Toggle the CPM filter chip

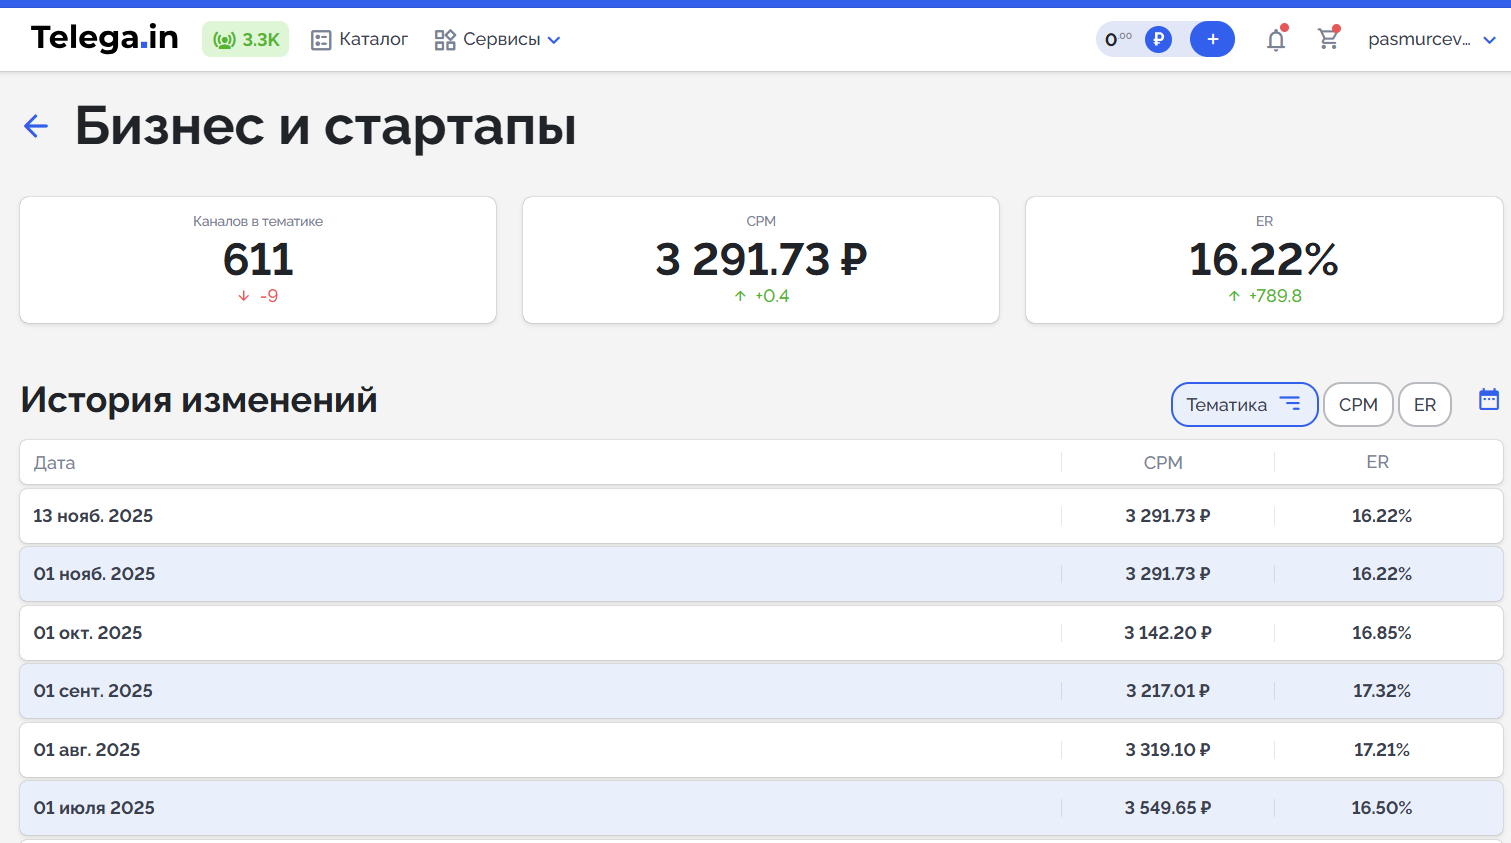[x=1357, y=404]
